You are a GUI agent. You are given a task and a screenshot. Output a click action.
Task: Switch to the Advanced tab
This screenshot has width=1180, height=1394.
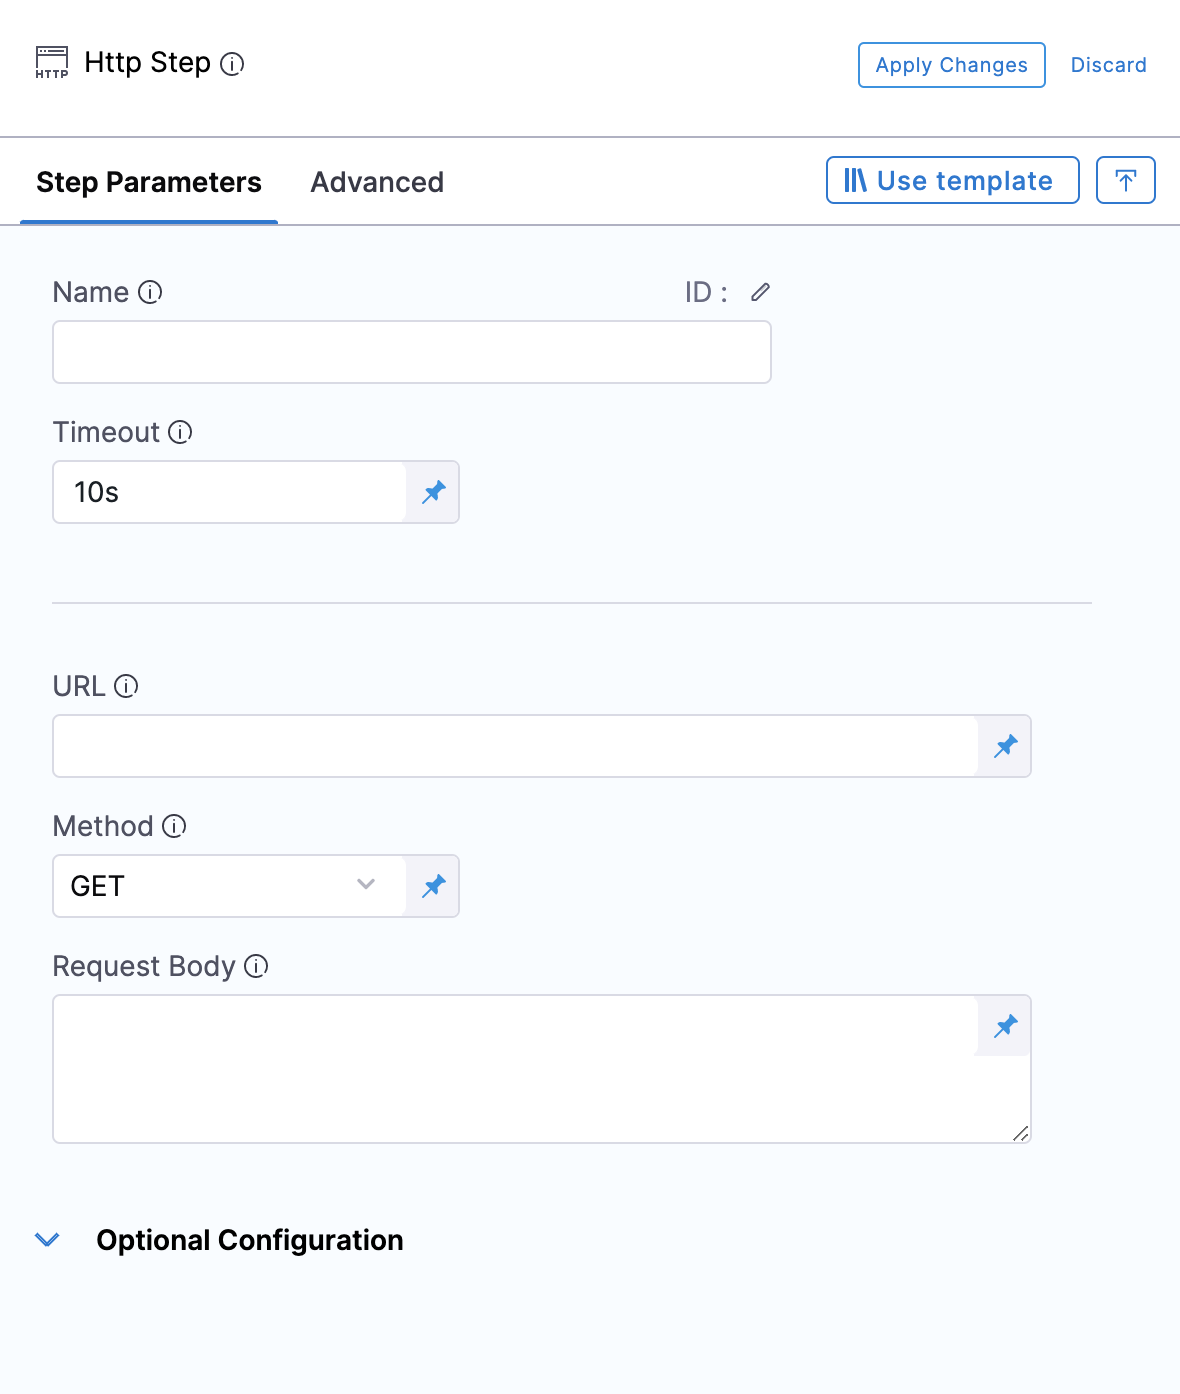(377, 182)
